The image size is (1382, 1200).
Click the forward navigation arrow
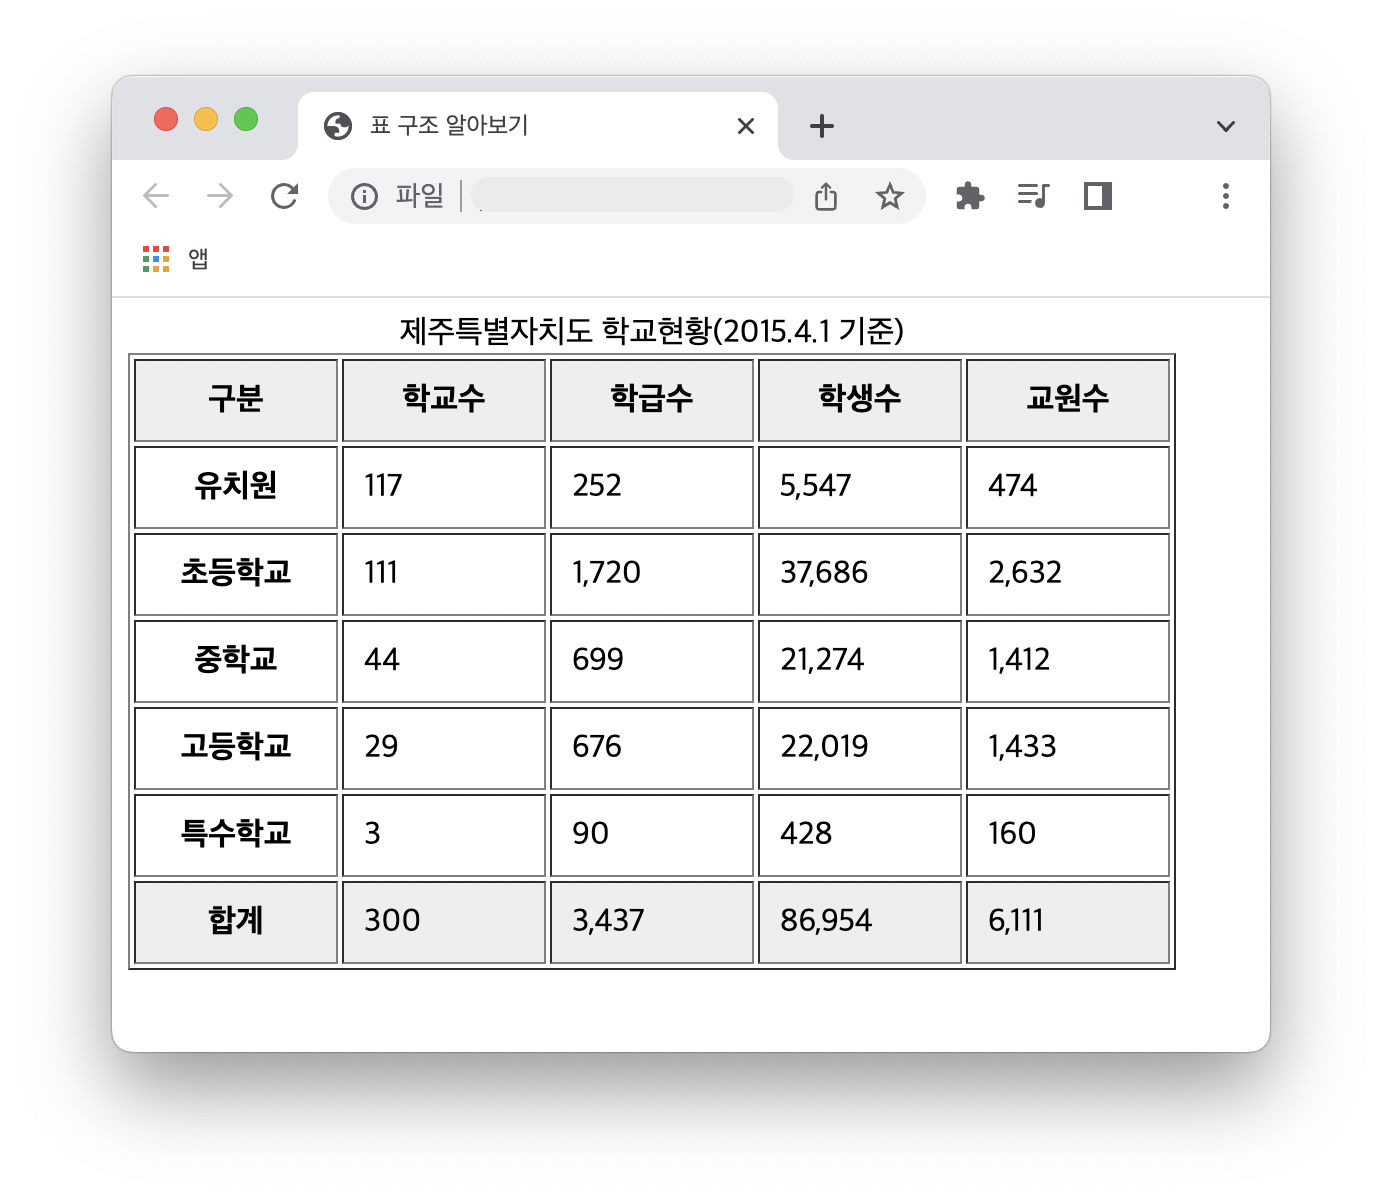coord(220,196)
